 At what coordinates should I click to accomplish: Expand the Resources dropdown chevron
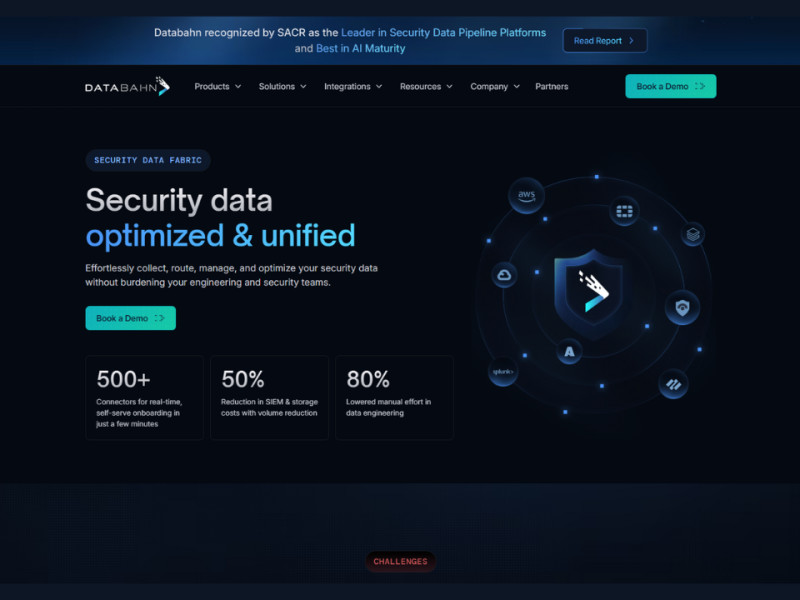click(449, 87)
